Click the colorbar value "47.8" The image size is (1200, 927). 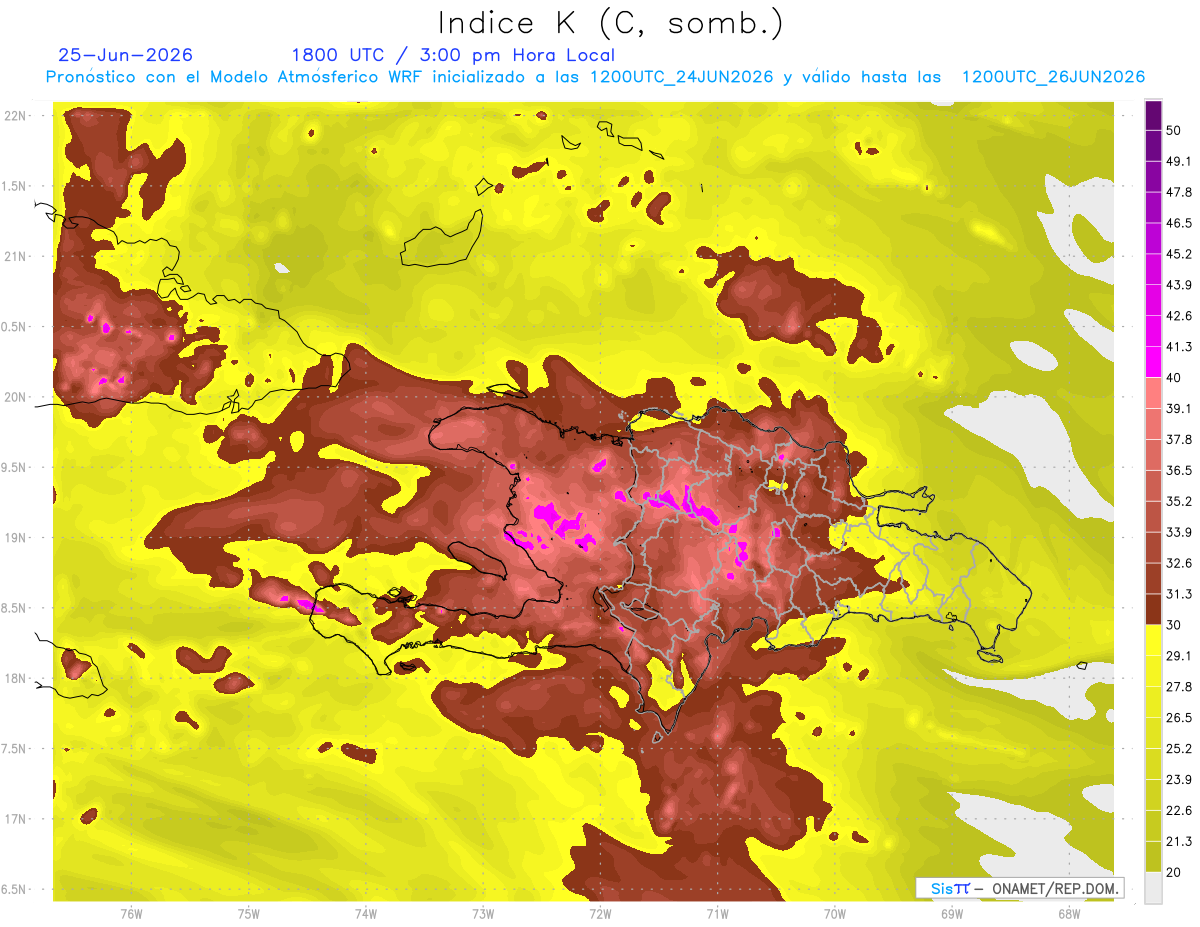coord(1179,192)
